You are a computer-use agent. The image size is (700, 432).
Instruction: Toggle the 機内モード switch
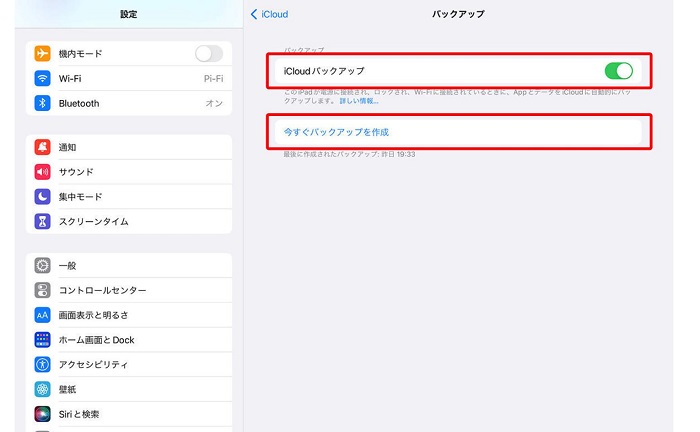pos(209,54)
